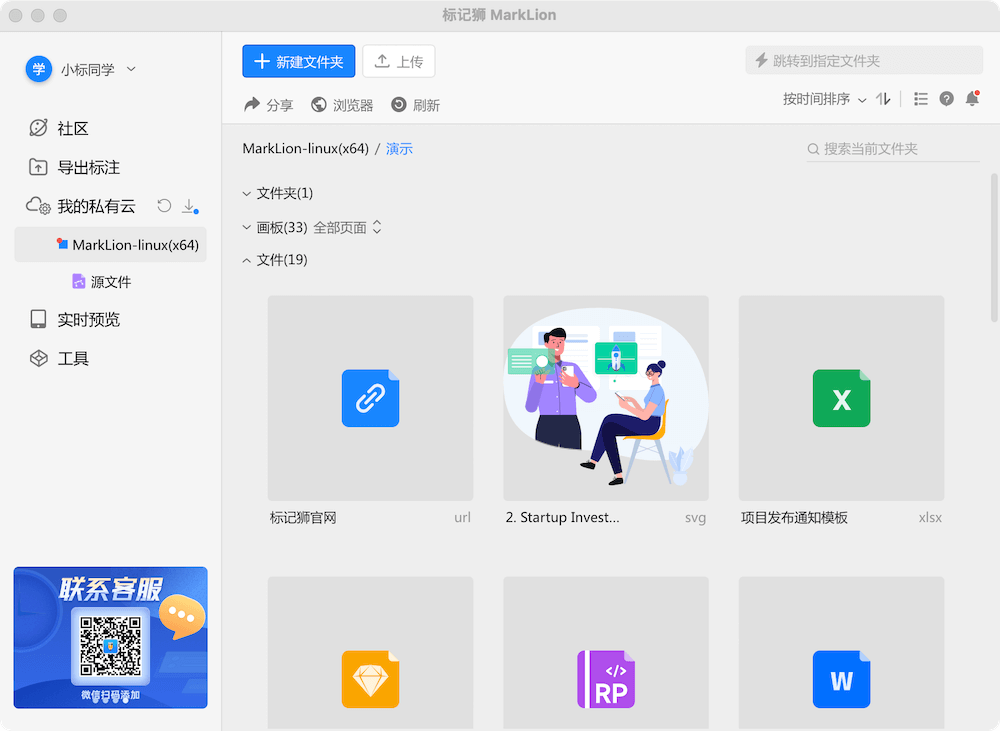This screenshot has height=731, width=1000.
Task: Open the 分享 sharing function
Action: [268, 104]
